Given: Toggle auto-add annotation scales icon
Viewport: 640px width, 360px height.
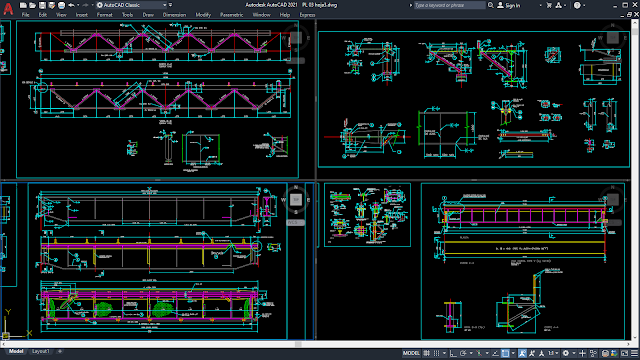Looking at the screenshot, I should pyautogui.click(x=531, y=353).
